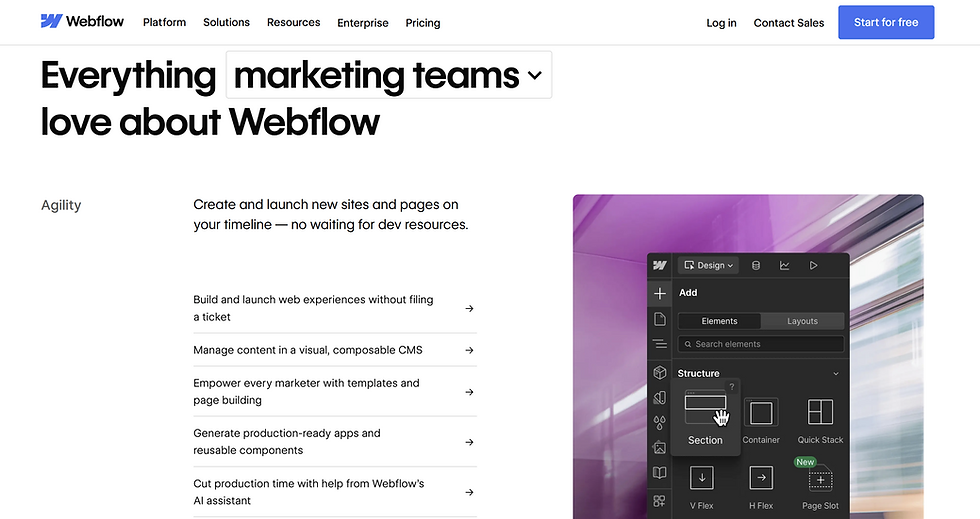Select the H Flex element

(x=761, y=487)
